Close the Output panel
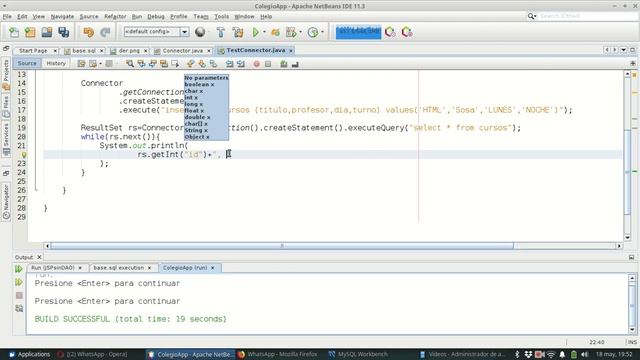Viewport: 640px width, 360px height. [39, 257]
